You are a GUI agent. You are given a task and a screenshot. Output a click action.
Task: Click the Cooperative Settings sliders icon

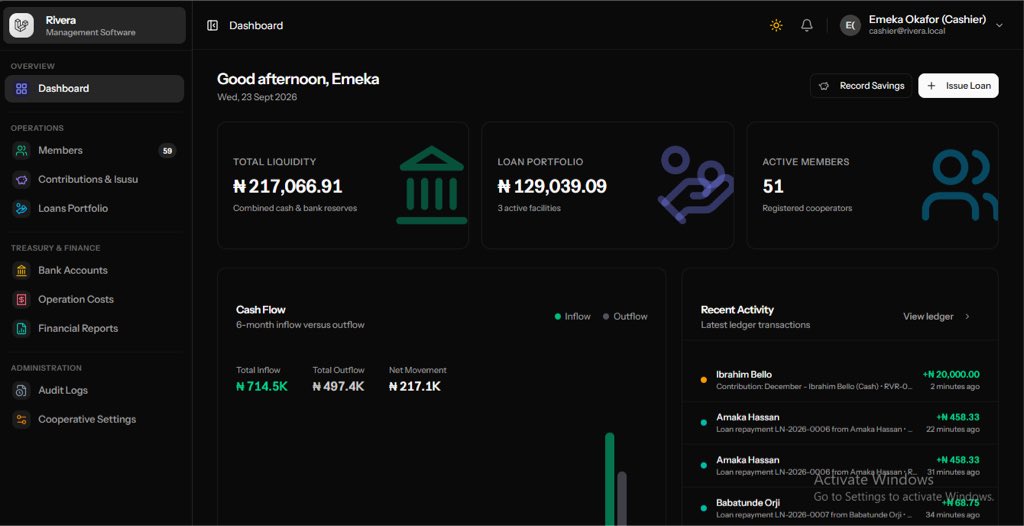(x=22, y=419)
